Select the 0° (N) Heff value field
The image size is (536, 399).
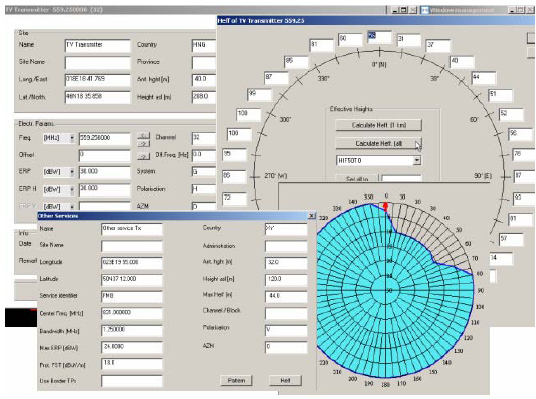(x=379, y=37)
